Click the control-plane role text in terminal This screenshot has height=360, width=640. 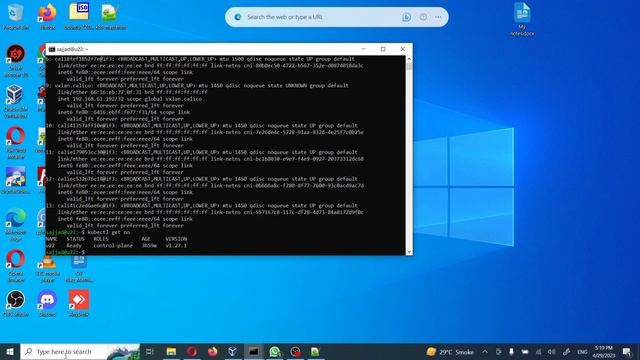113,246
